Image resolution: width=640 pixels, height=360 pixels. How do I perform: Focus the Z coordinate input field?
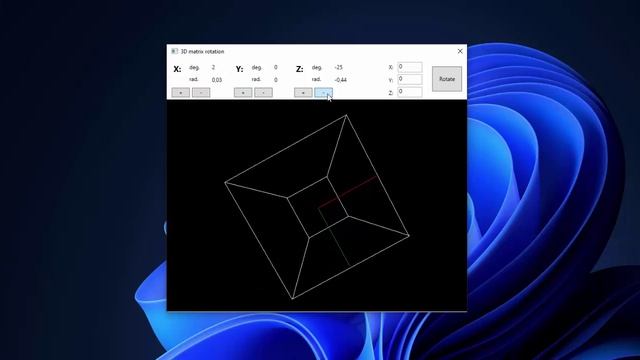[x=410, y=92]
